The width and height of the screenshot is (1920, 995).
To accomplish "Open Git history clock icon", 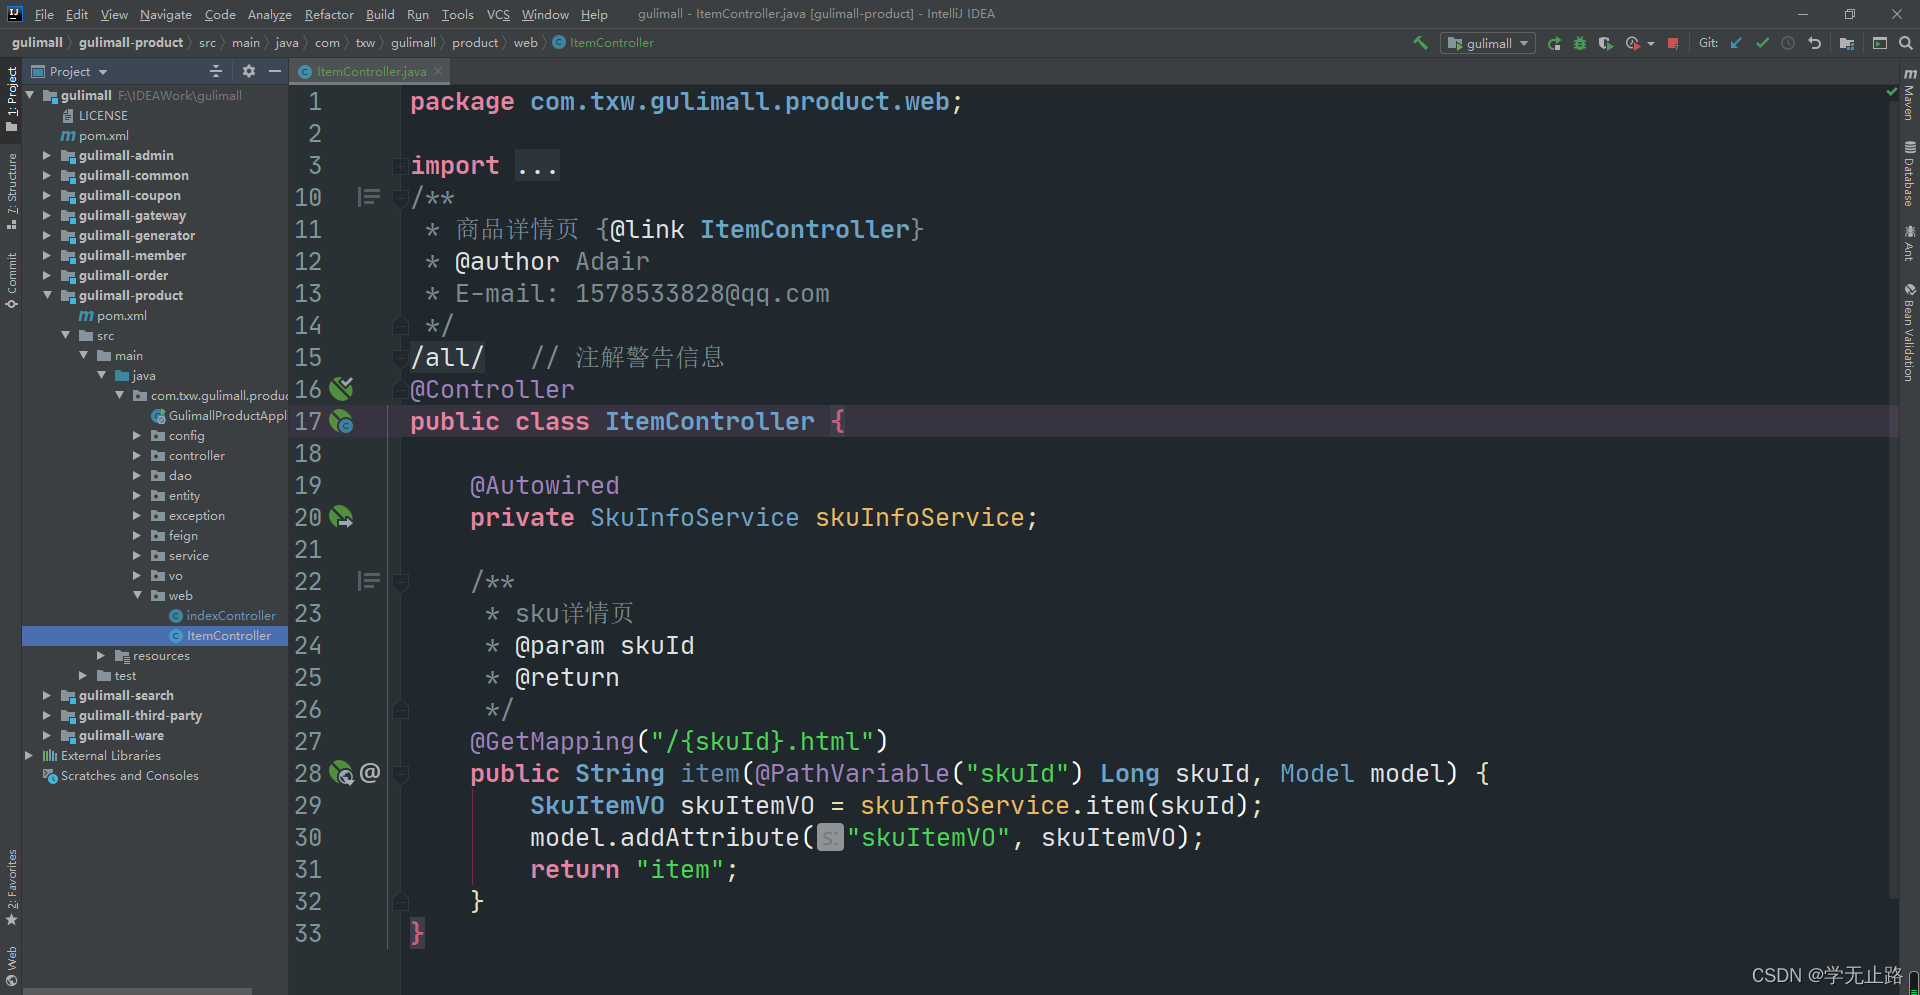I will click(x=1788, y=43).
